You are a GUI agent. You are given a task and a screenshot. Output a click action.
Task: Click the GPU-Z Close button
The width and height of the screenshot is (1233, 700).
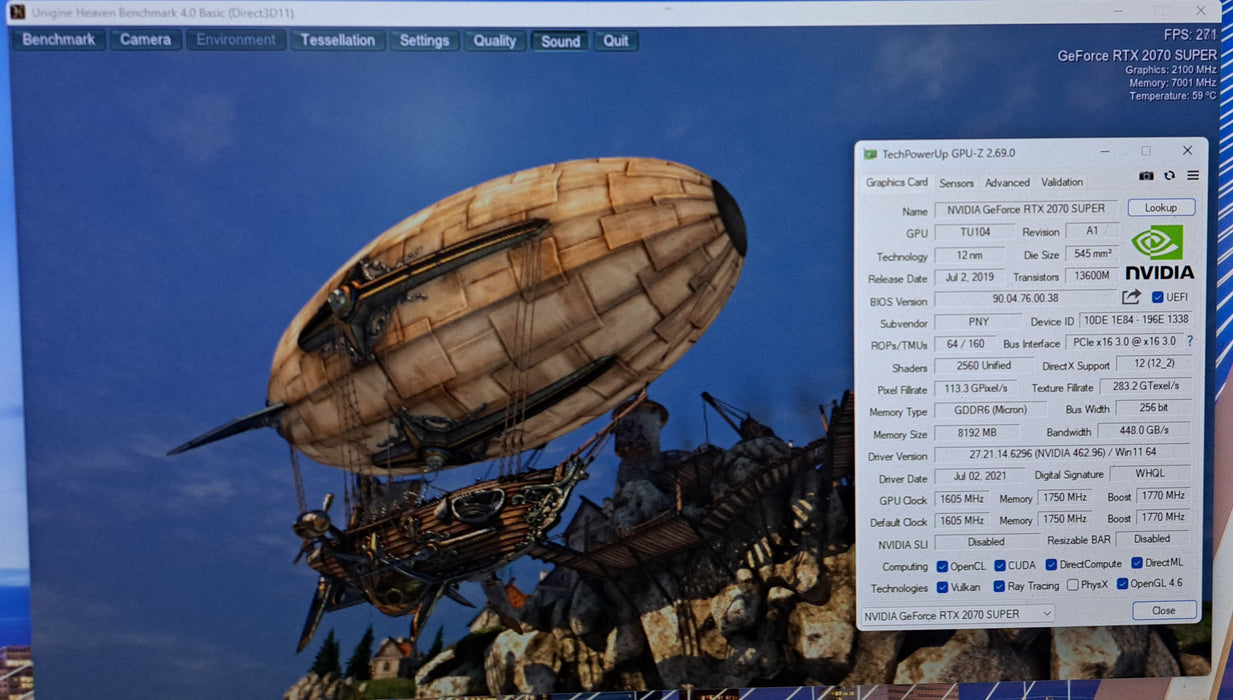[1164, 610]
